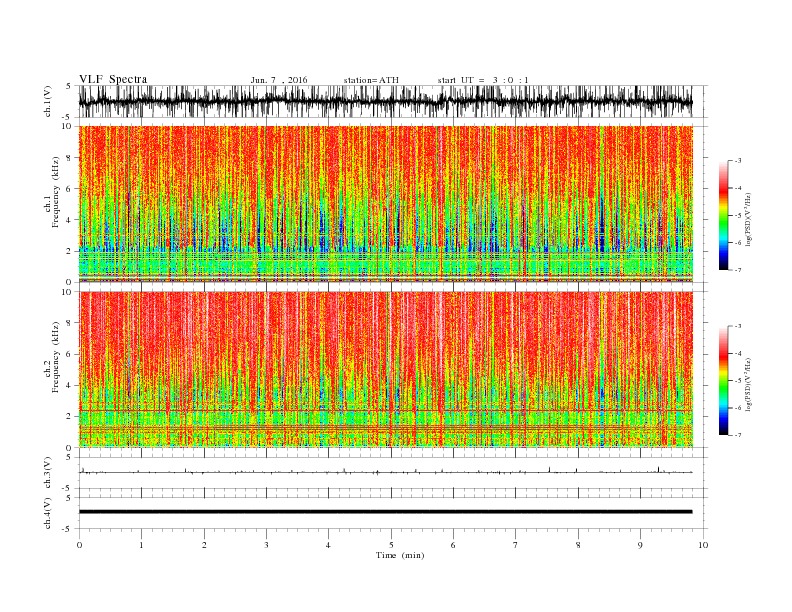
Task: Click the 'start UT = 3 :0 :1' header text
Action: click(x=483, y=80)
